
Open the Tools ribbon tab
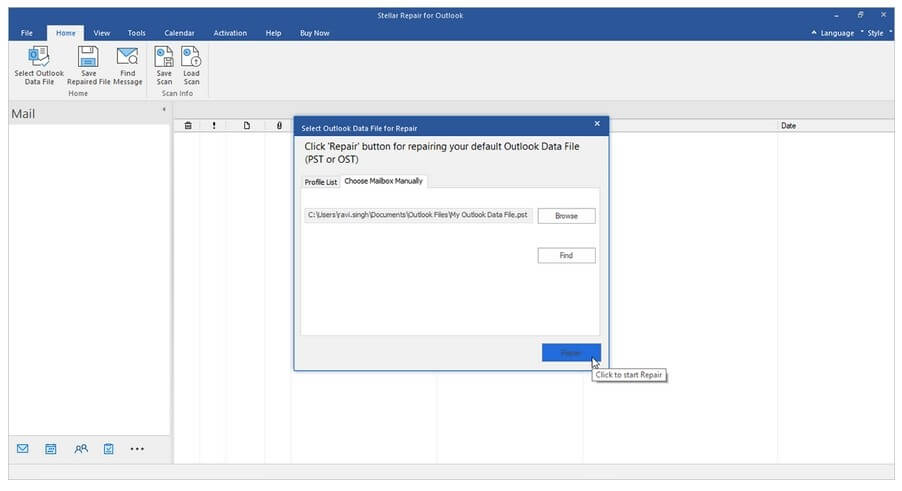(x=136, y=33)
